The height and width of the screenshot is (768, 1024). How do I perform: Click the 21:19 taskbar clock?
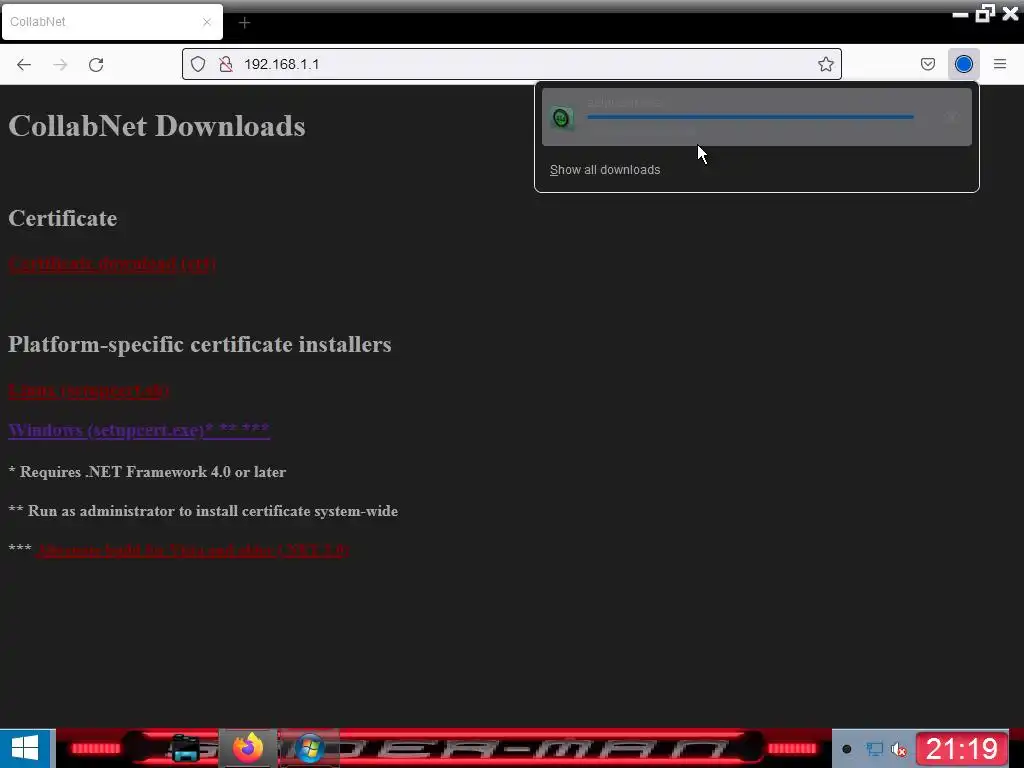(x=962, y=748)
